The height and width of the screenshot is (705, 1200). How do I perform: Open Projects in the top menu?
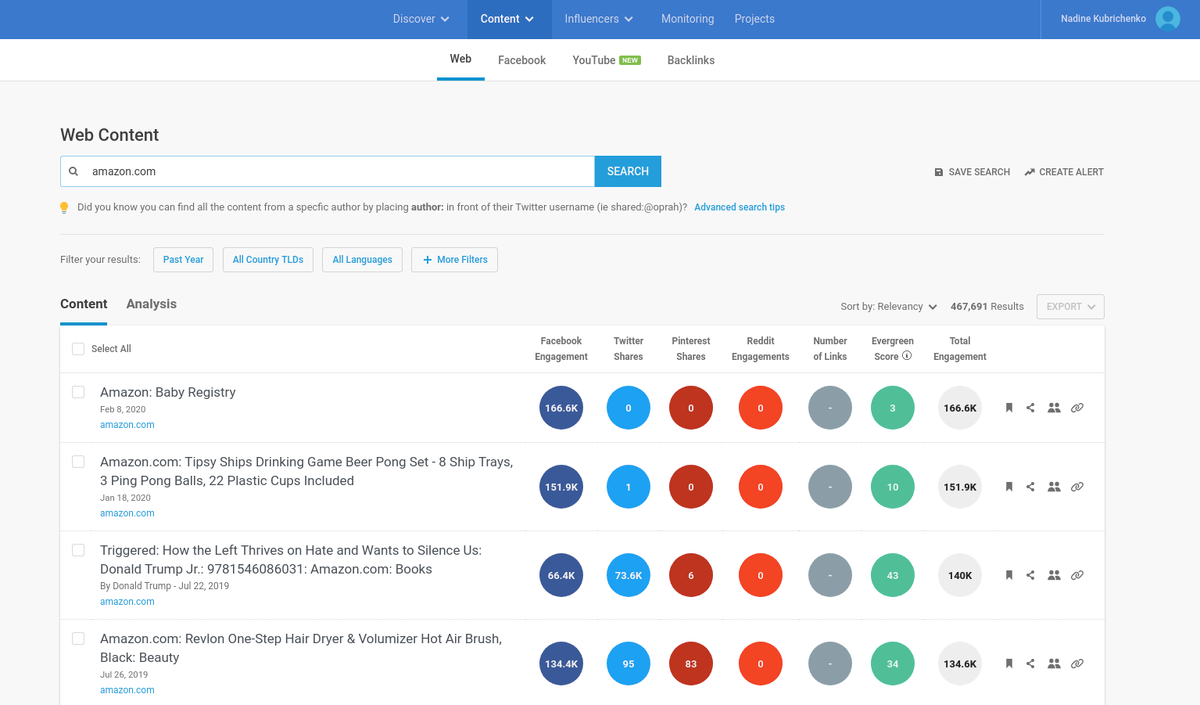(754, 19)
